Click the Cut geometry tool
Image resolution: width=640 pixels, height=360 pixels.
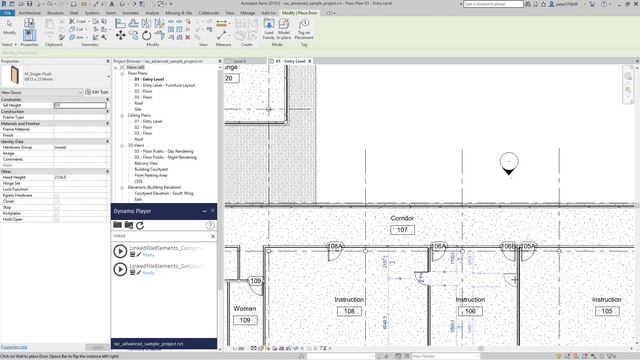(x=77, y=29)
